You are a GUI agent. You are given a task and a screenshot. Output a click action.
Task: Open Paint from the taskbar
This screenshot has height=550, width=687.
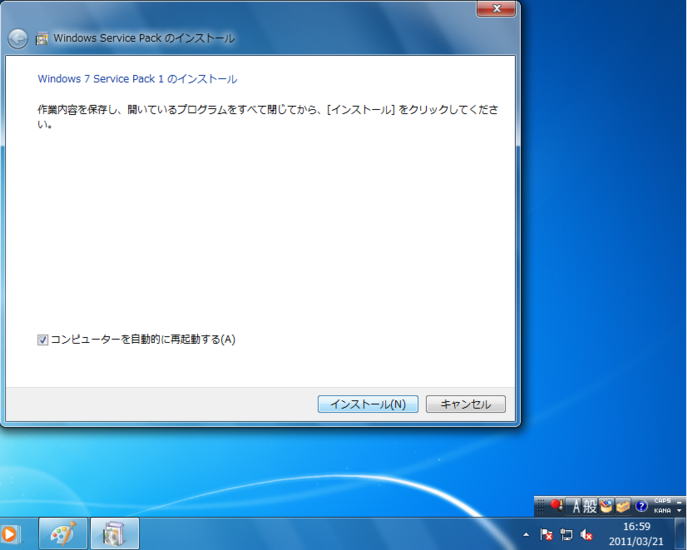[x=63, y=533]
